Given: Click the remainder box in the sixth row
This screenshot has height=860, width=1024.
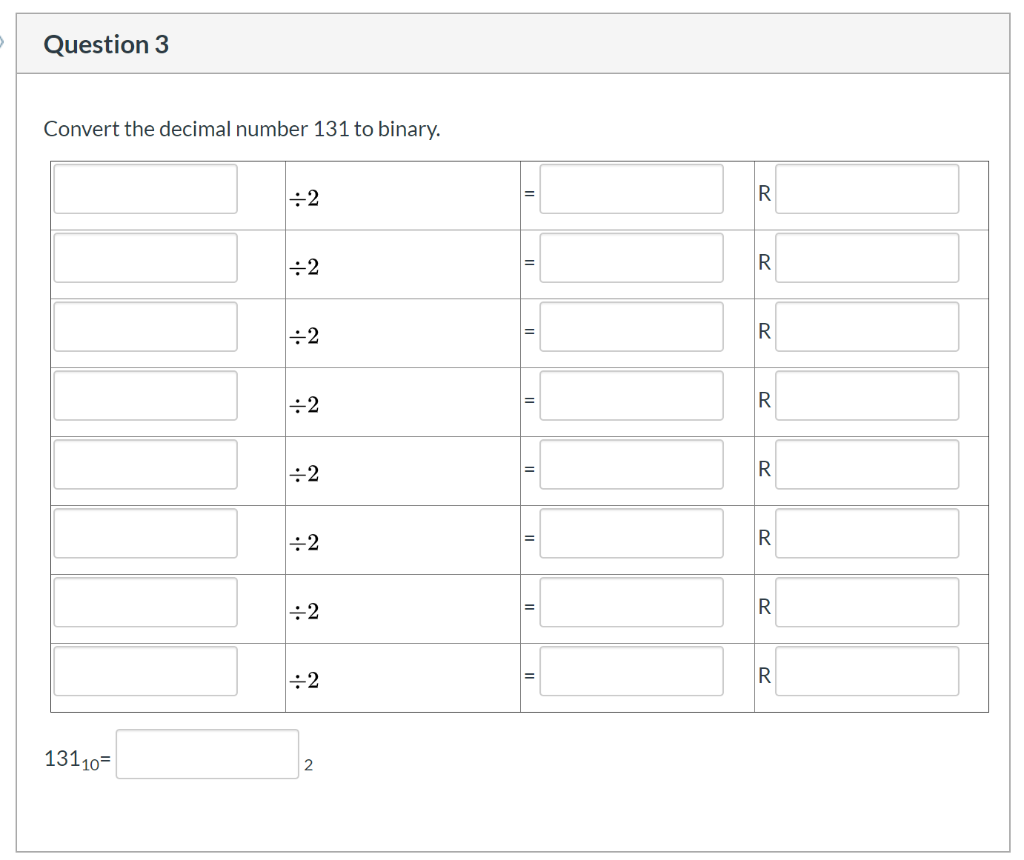Looking at the screenshot, I should click(866, 533).
